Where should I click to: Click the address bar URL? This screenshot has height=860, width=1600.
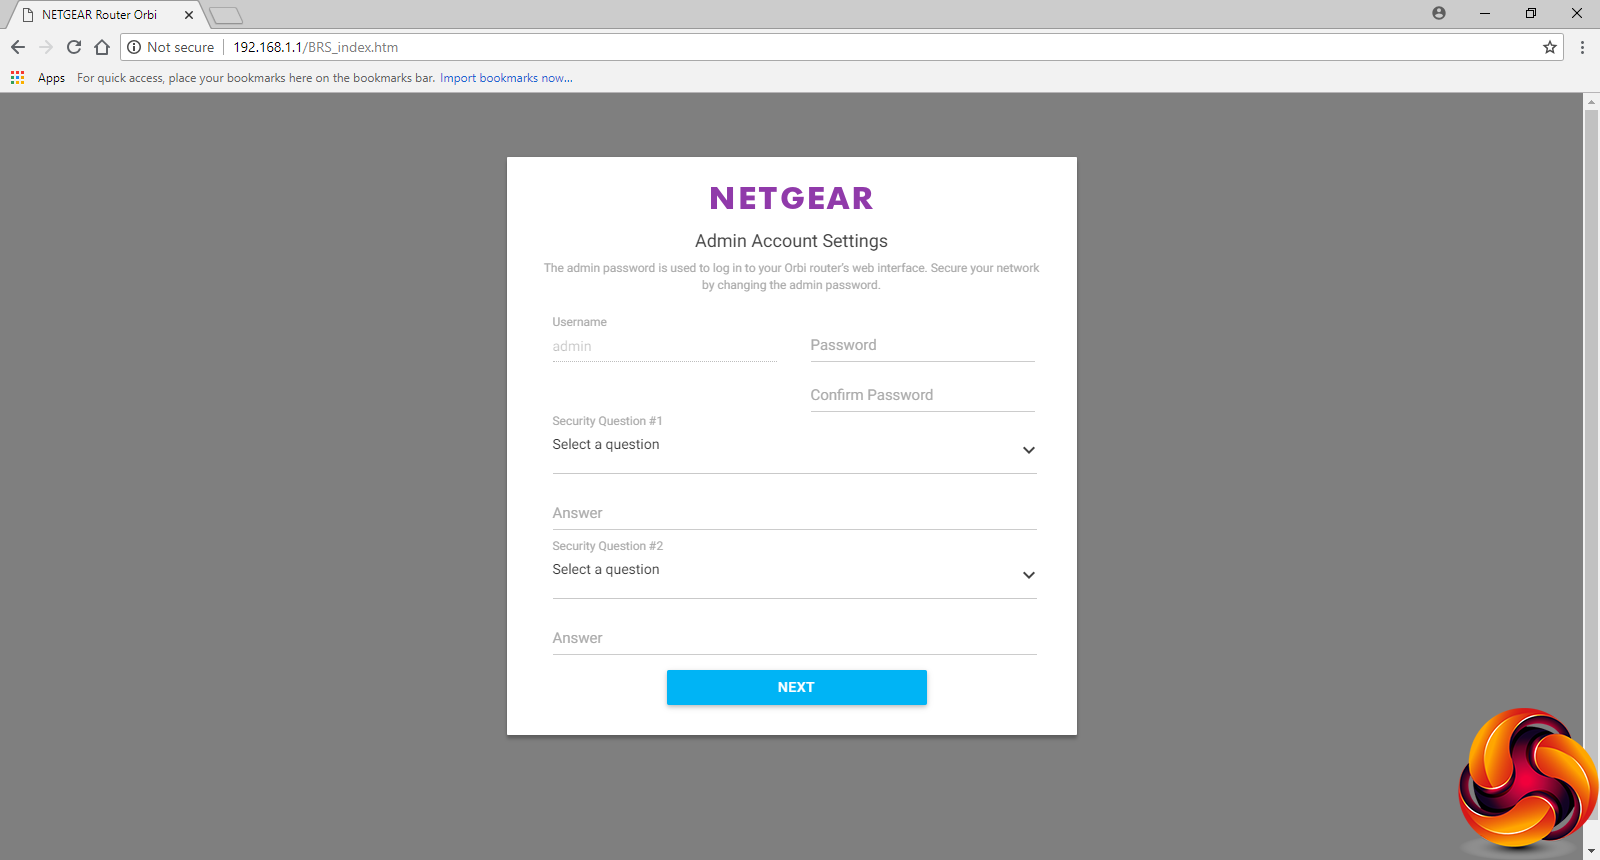click(x=316, y=47)
